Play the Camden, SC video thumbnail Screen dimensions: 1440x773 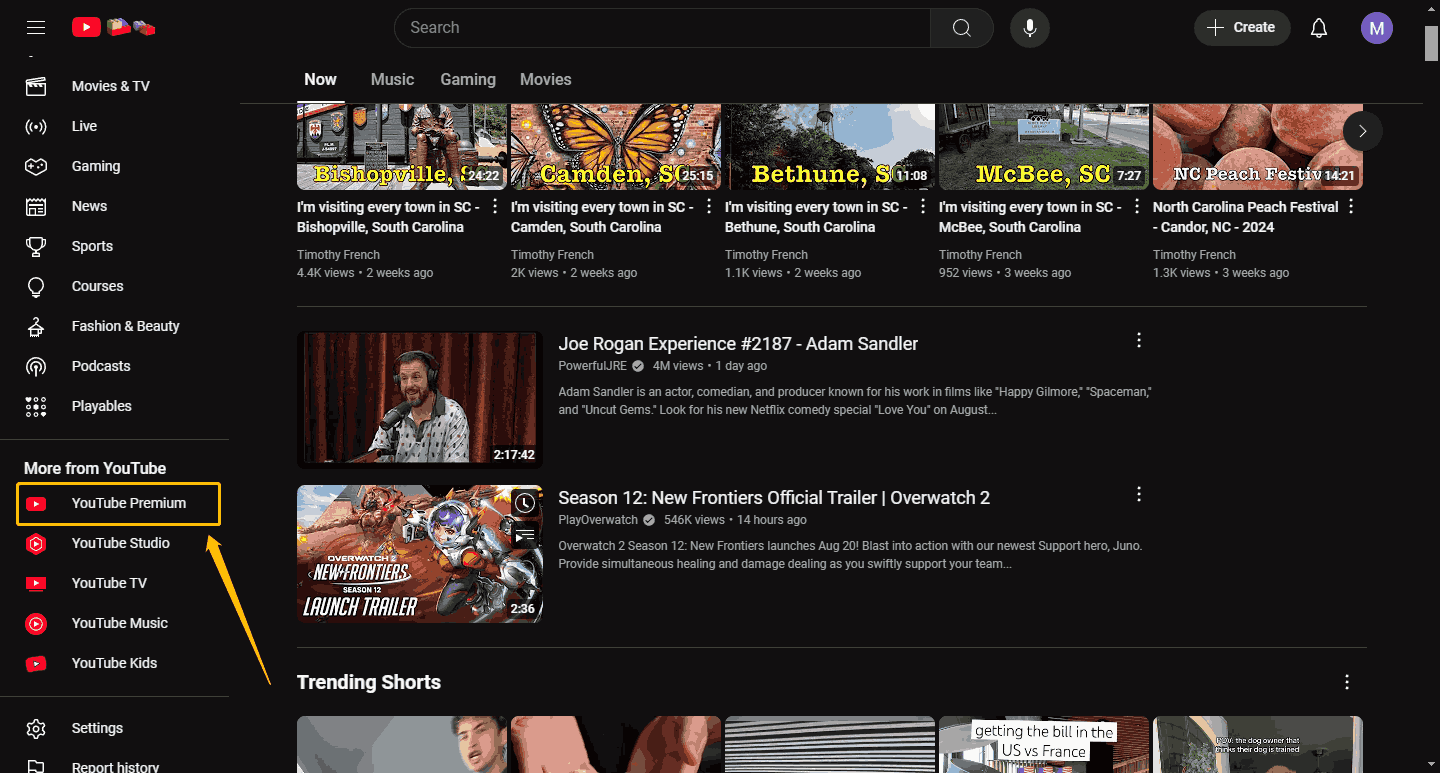[x=616, y=146]
